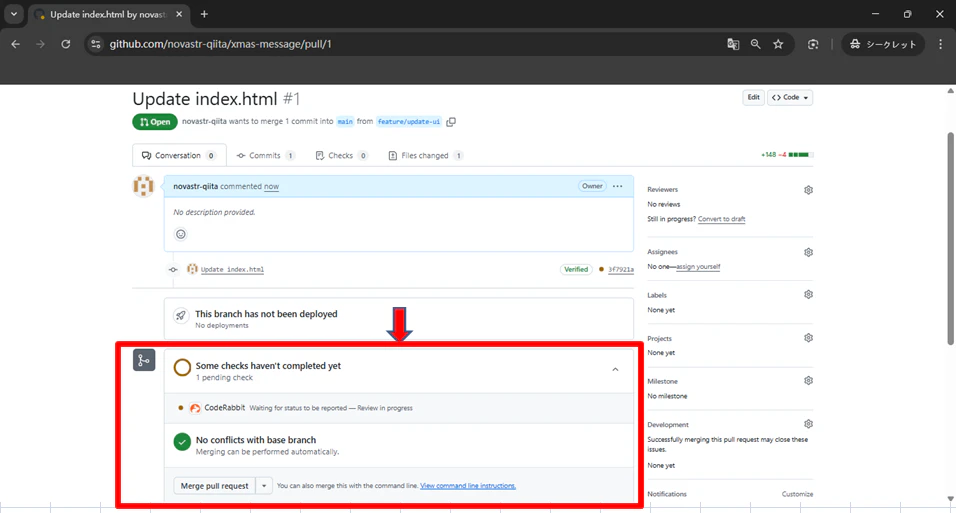The width and height of the screenshot is (956, 513).
Task: Open the Milestone gear settings
Action: click(808, 381)
